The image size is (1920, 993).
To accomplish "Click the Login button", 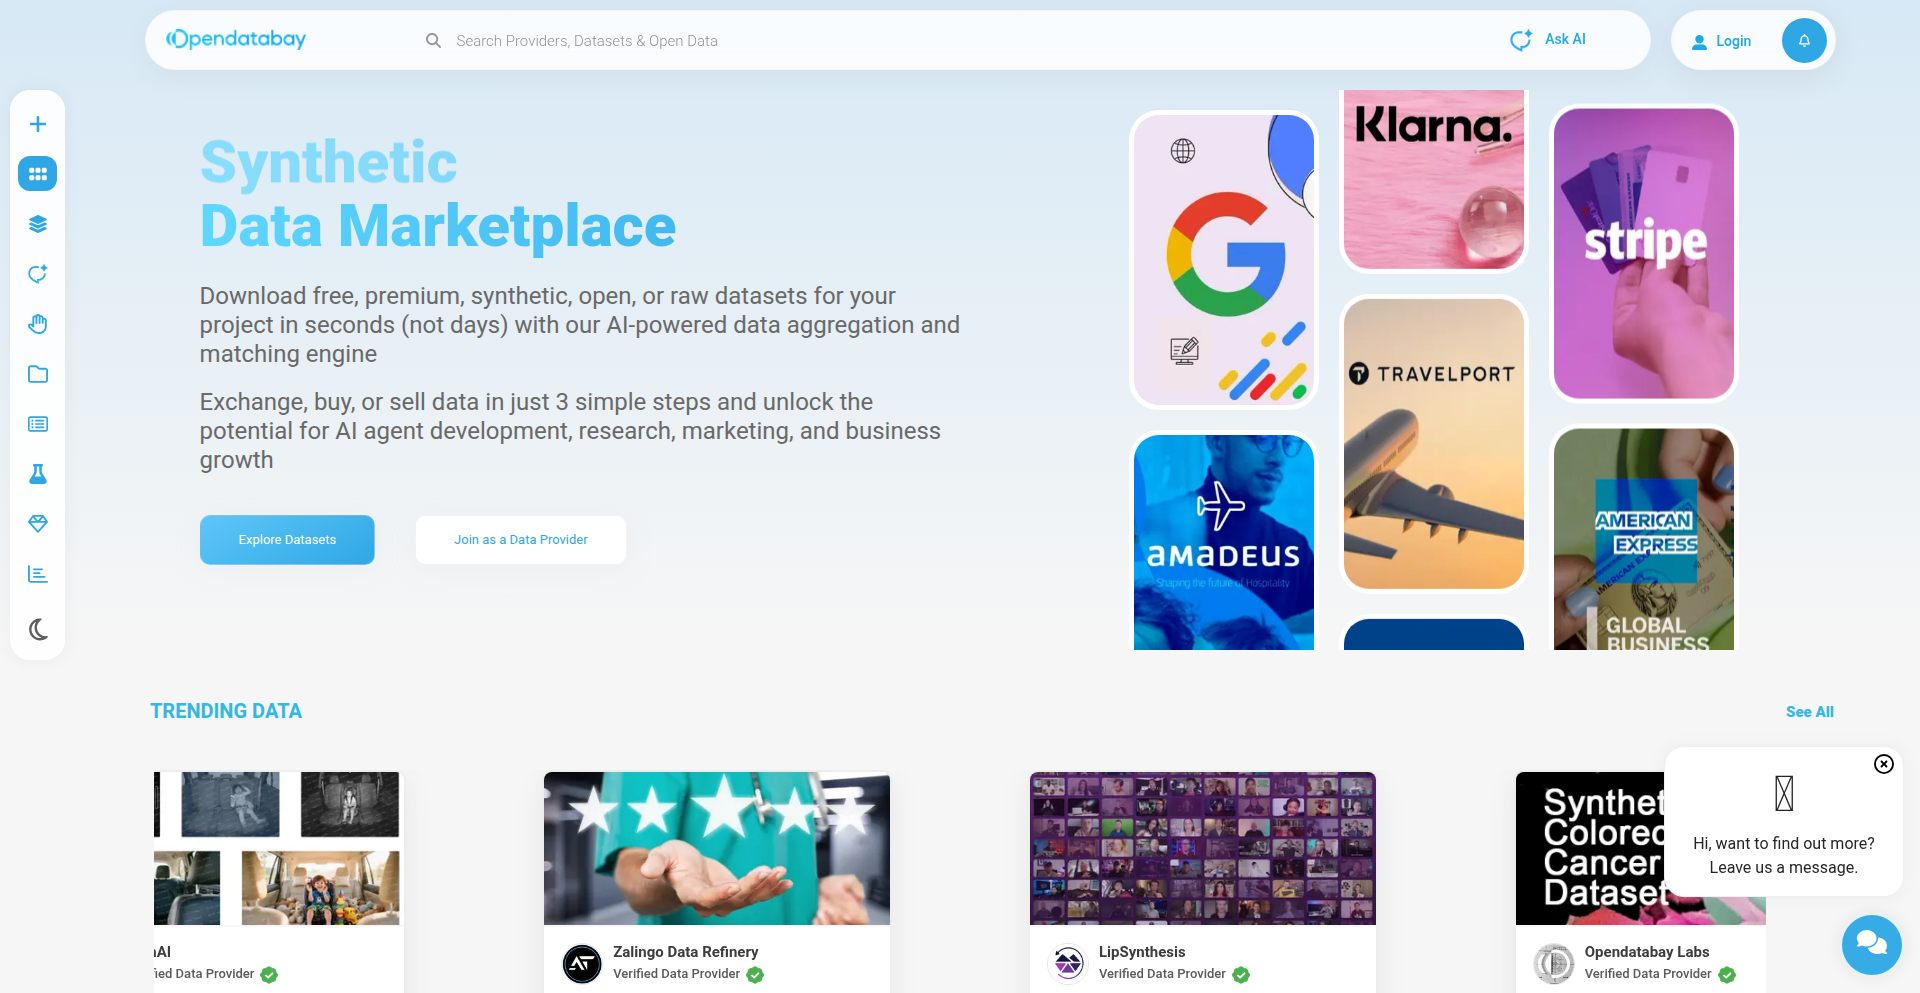I will 1721,41.
